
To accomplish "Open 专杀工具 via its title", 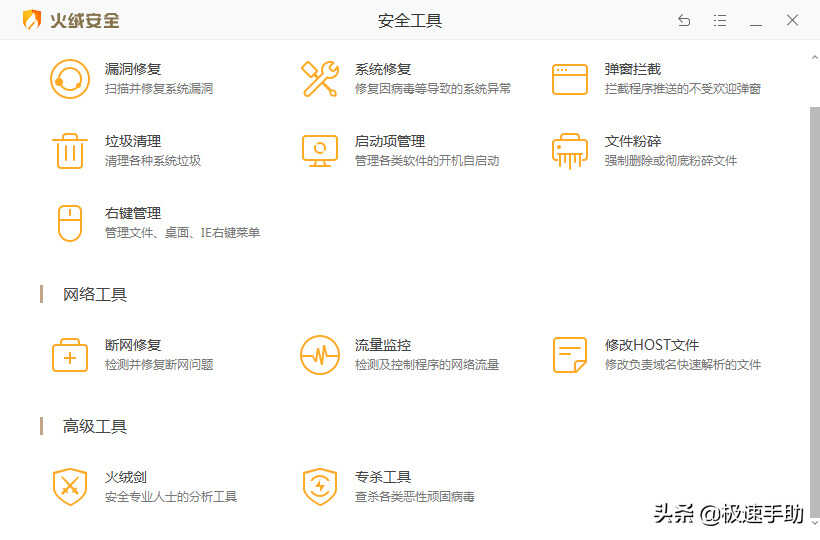I will 383,477.
